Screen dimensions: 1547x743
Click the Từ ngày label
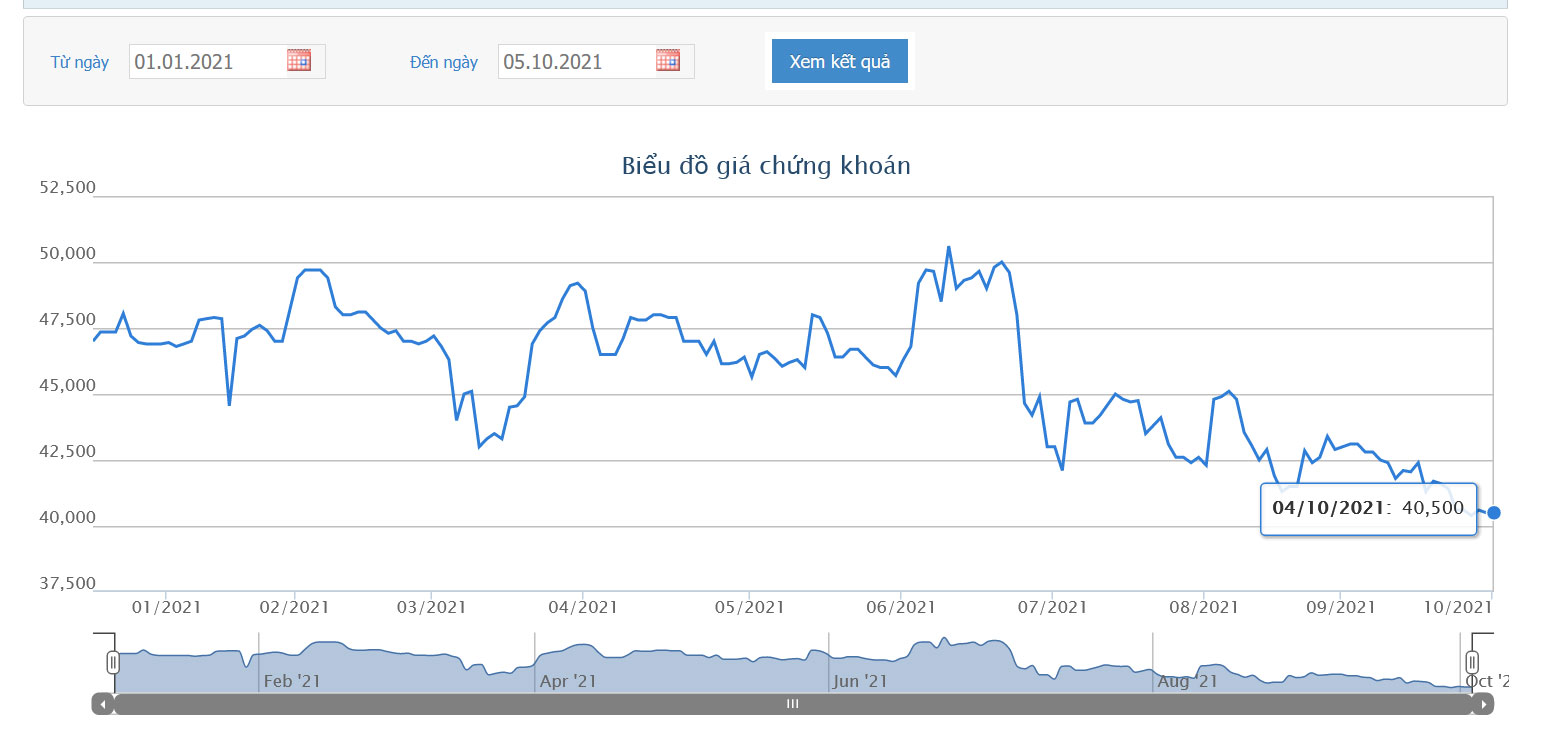(x=80, y=62)
